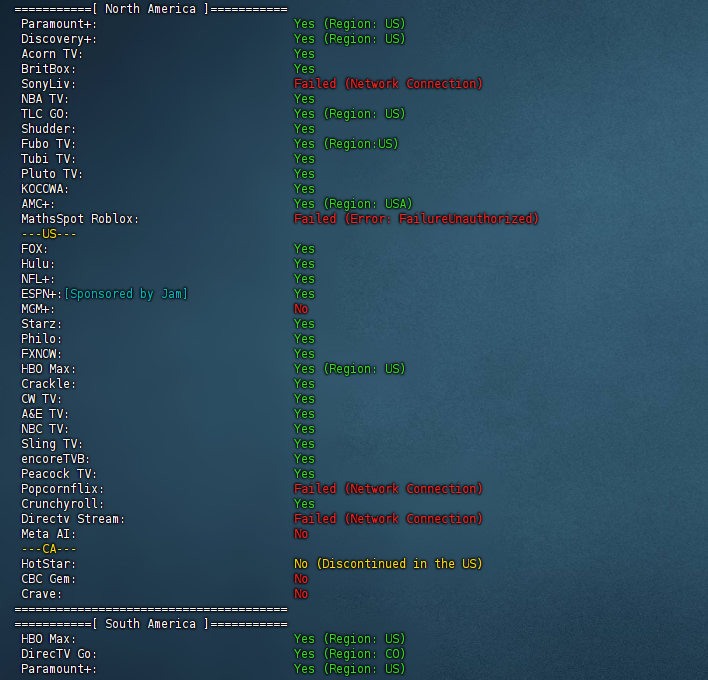The image size is (708, 680).
Task: Select the 'Starz:' label
Action: [x=41, y=324]
